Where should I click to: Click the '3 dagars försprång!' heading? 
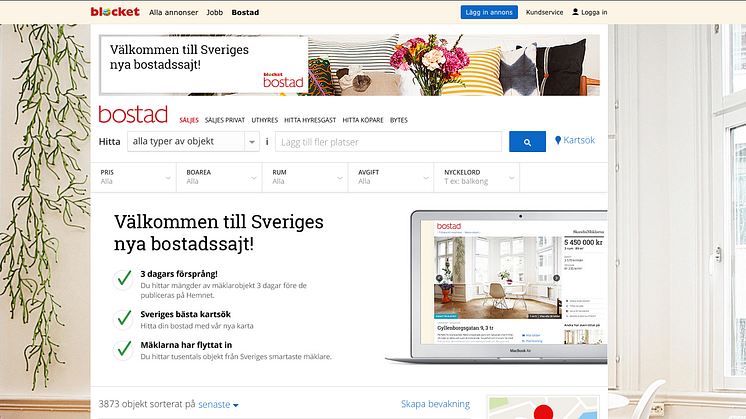(x=179, y=274)
